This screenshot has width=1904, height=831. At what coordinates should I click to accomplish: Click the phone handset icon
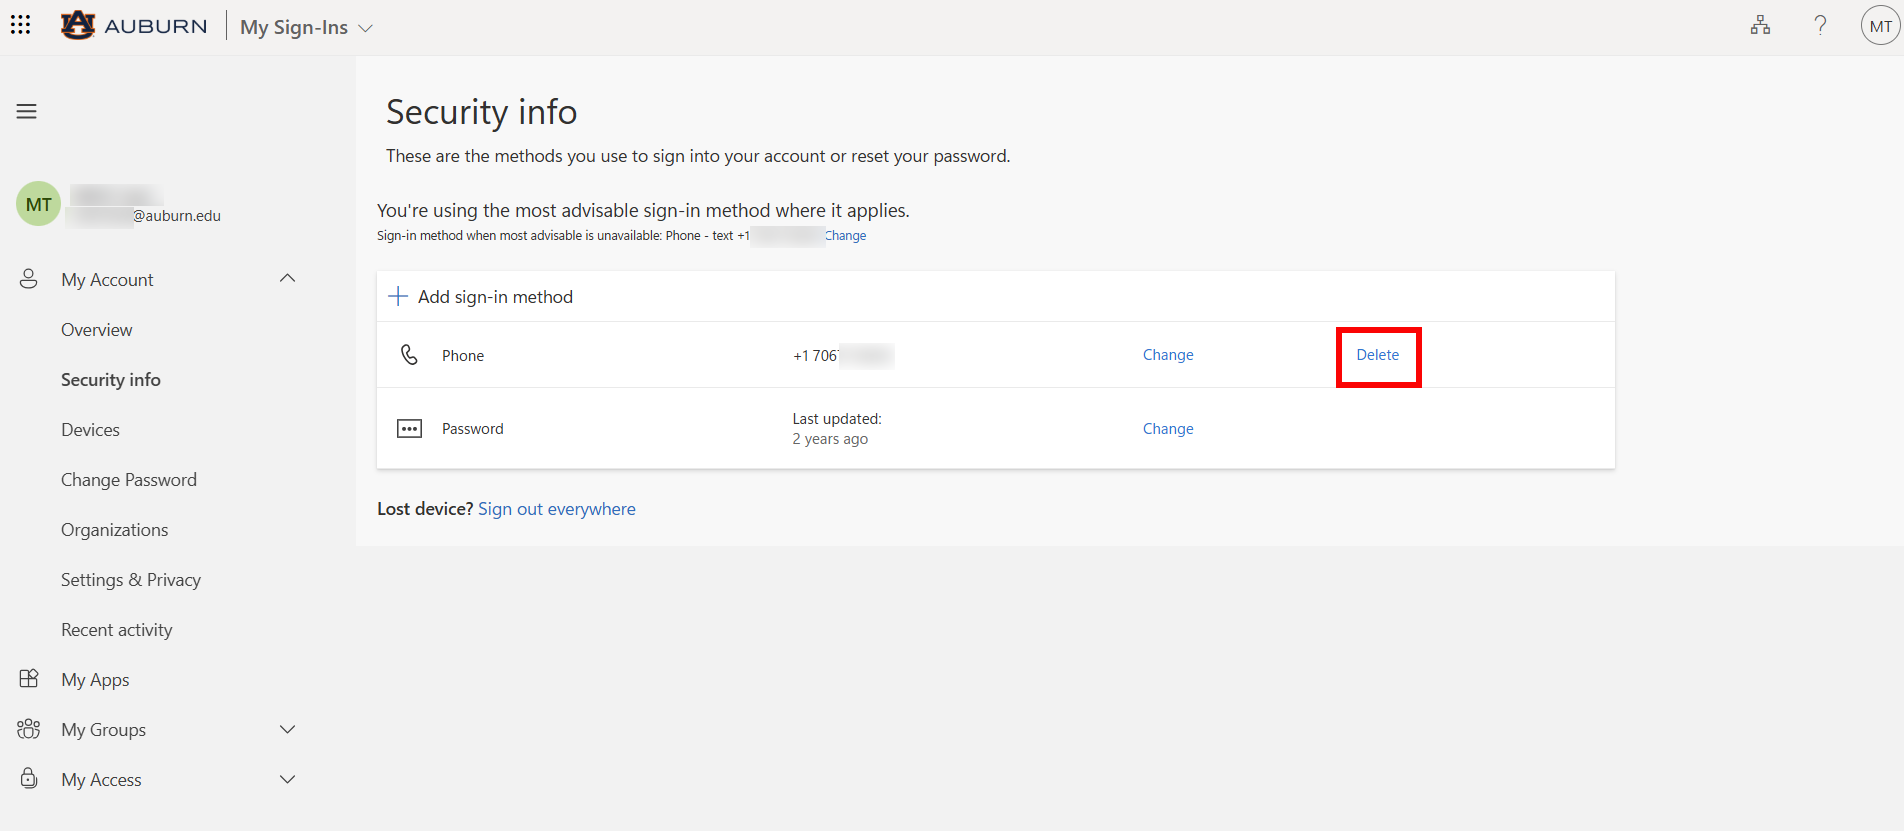click(x=409, y=355)
